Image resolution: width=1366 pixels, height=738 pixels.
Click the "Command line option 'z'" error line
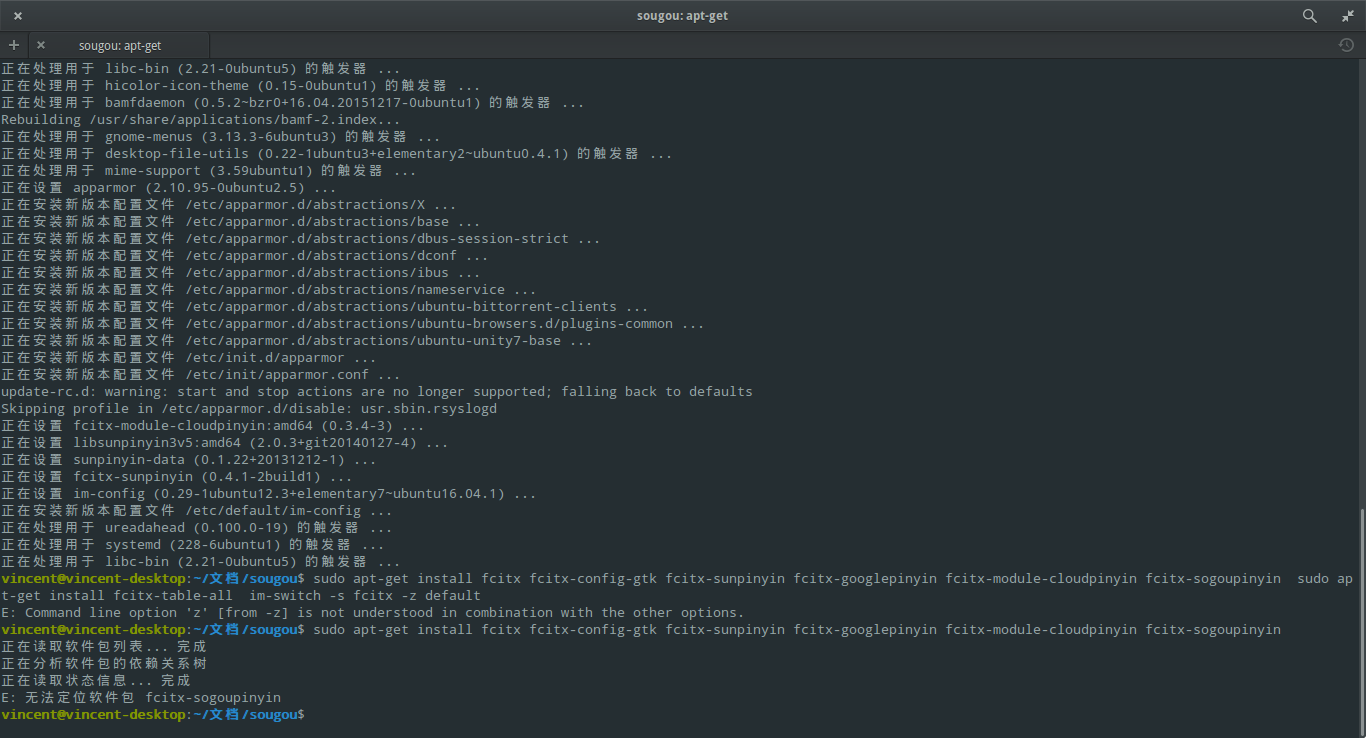tap(372, 613)
